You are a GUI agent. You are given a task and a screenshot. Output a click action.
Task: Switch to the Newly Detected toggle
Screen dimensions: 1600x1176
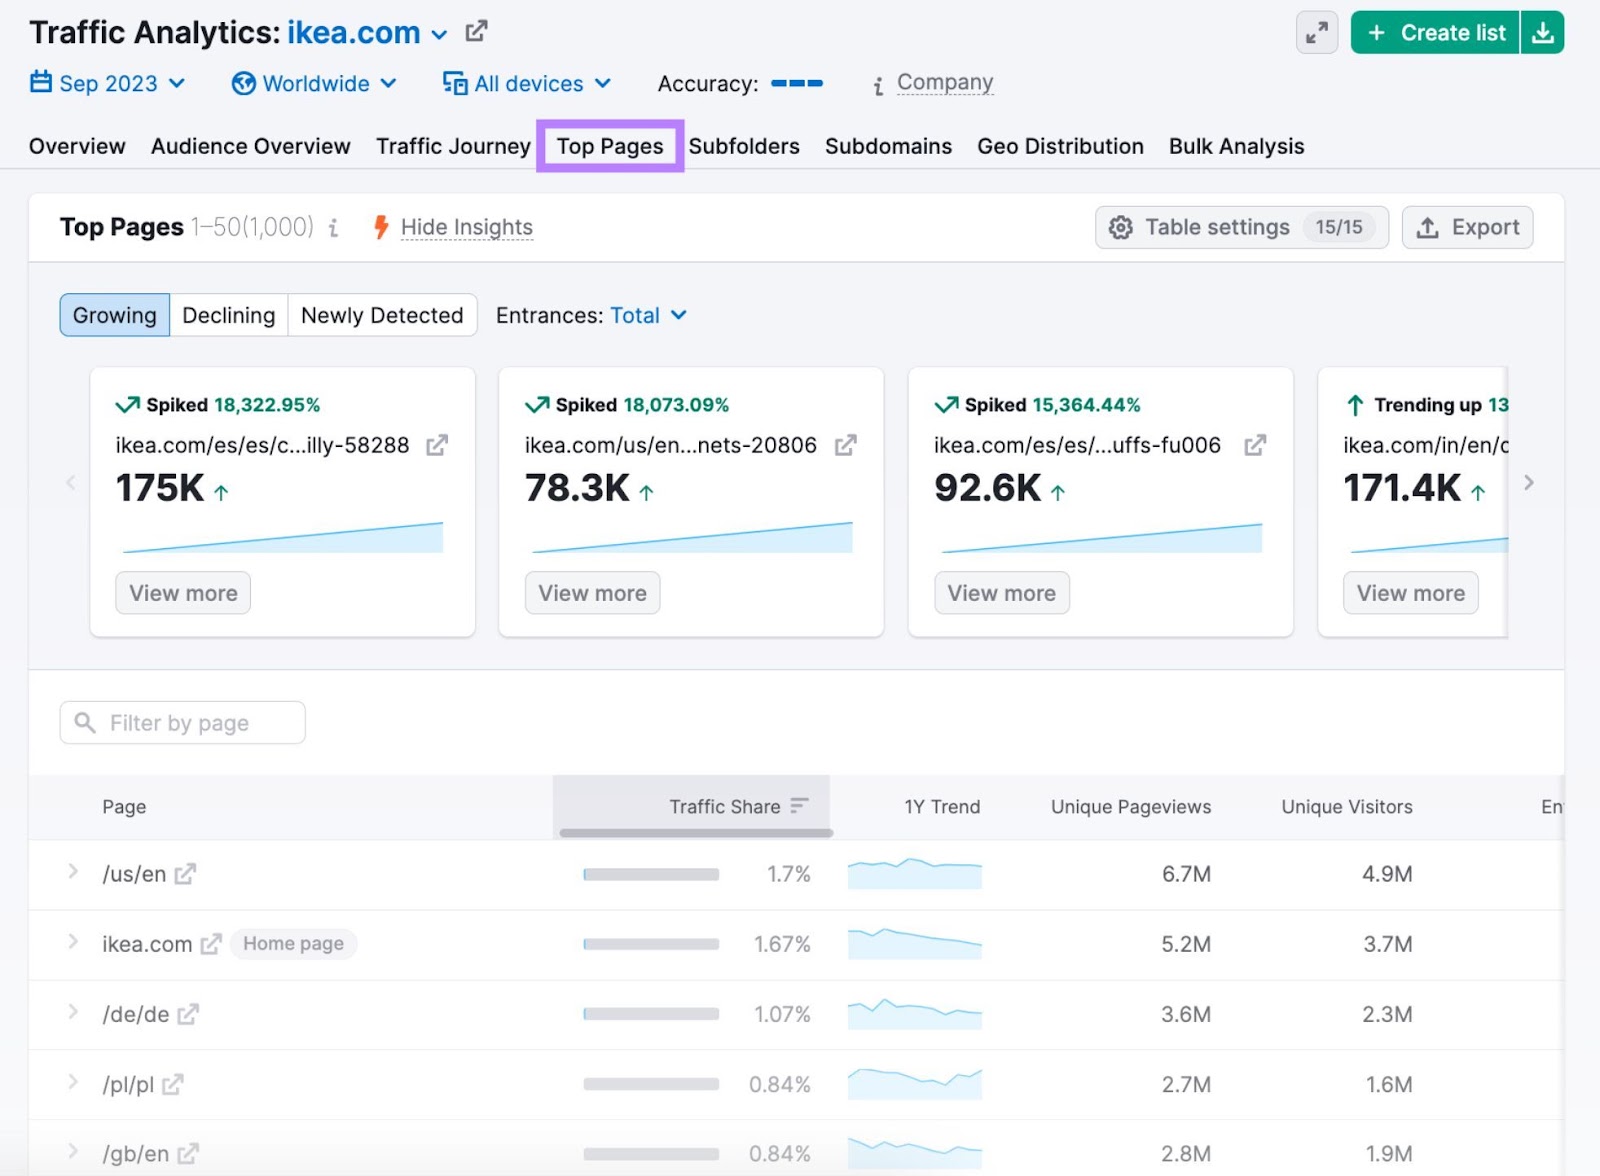382,315
